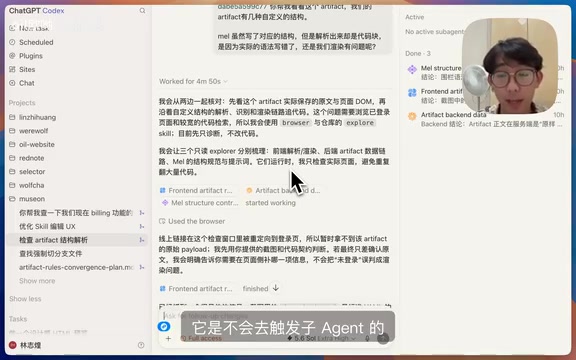Click the 林志煌 user avatar

(13, 345)
